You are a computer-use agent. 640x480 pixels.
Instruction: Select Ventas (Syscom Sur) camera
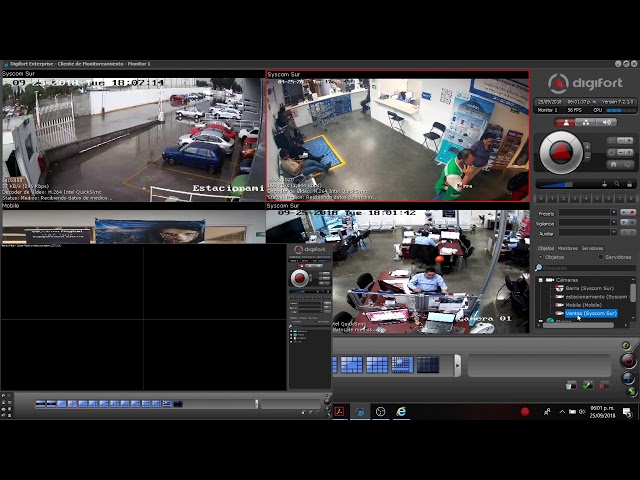pos(591,313)
